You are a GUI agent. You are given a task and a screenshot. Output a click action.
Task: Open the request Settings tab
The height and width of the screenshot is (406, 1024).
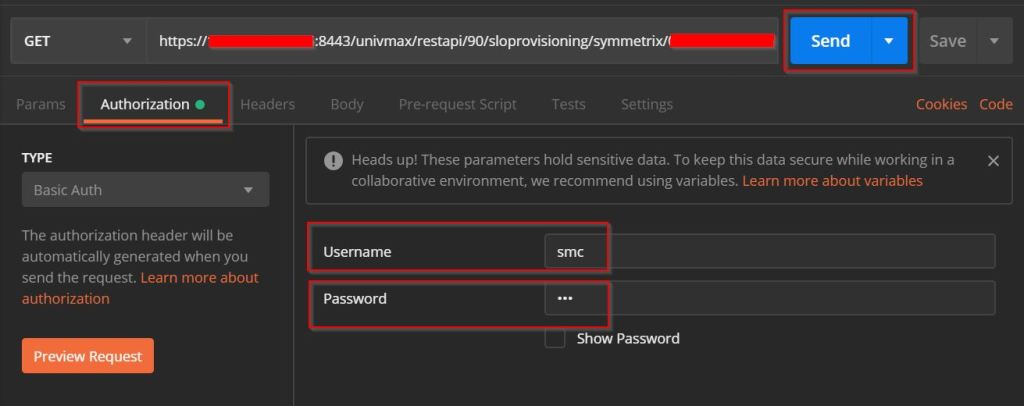(646, 104)
